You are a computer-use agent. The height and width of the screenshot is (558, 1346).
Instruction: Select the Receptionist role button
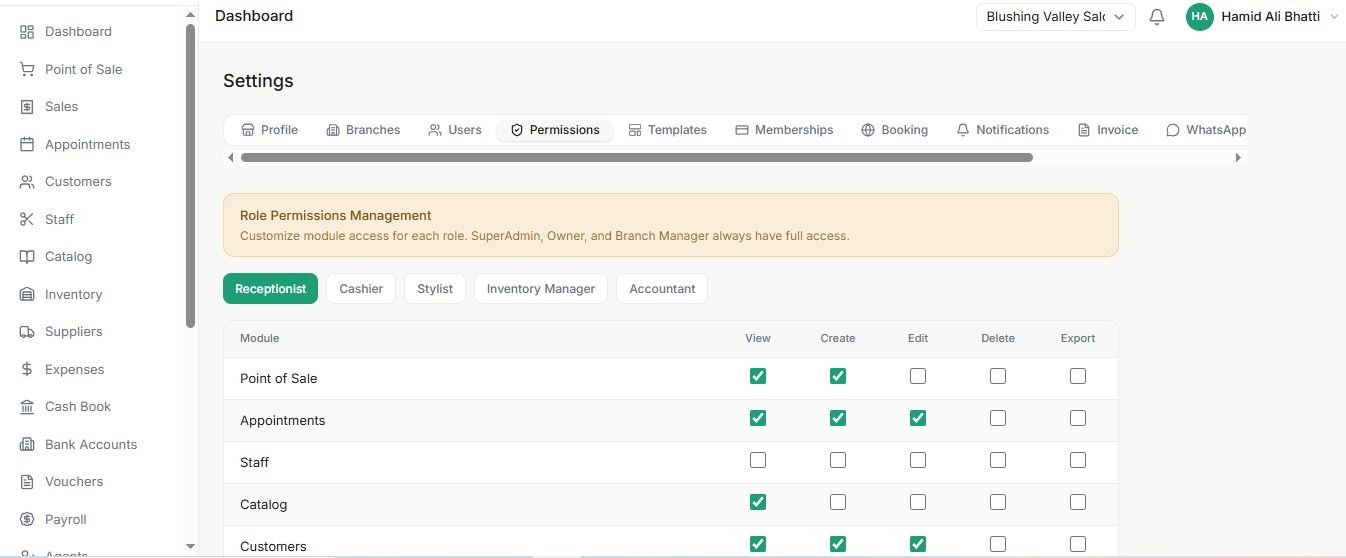point(270,289)
